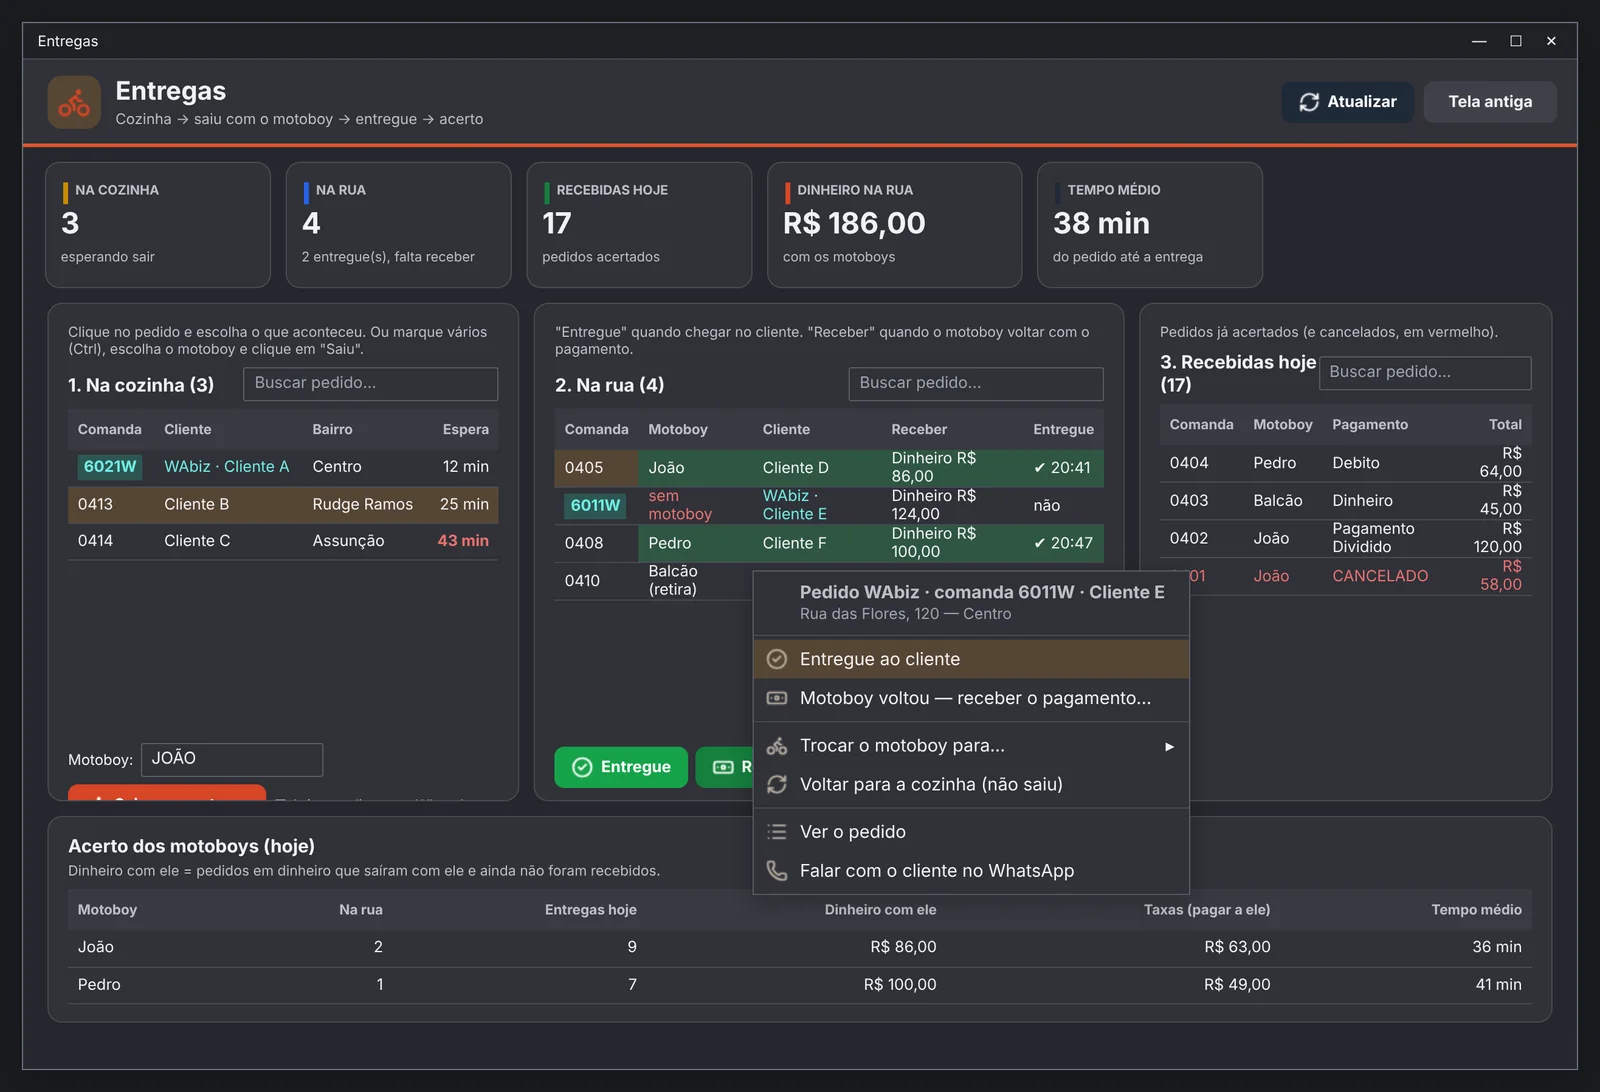This screenshot has width=1600, height=1092.
Task: Click the orange motorcycle app logo
Action: tap(74, 102)
